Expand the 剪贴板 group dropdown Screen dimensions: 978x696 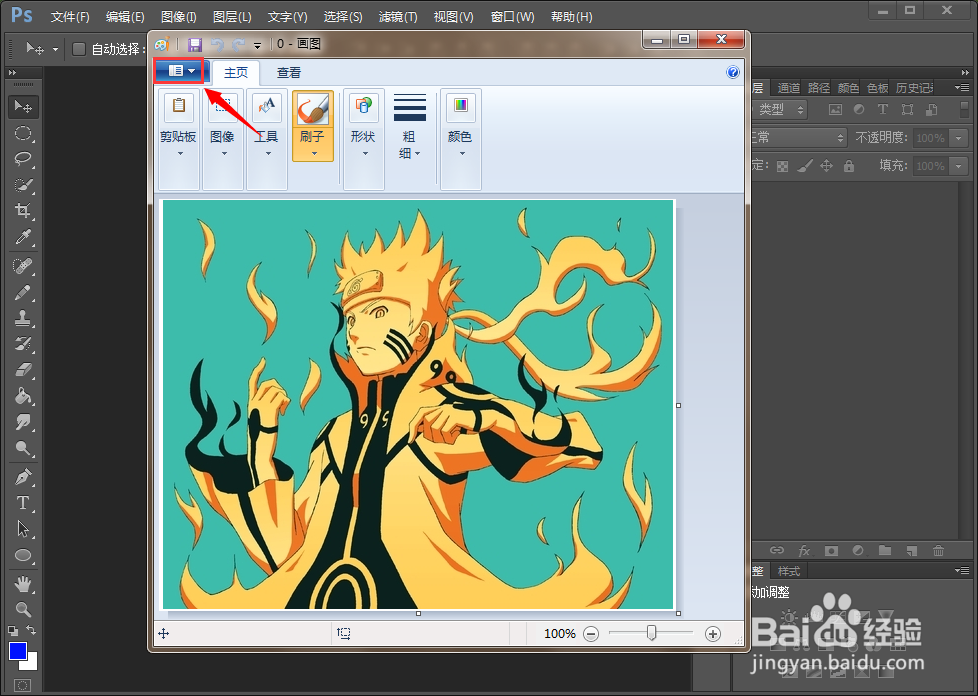180,153
